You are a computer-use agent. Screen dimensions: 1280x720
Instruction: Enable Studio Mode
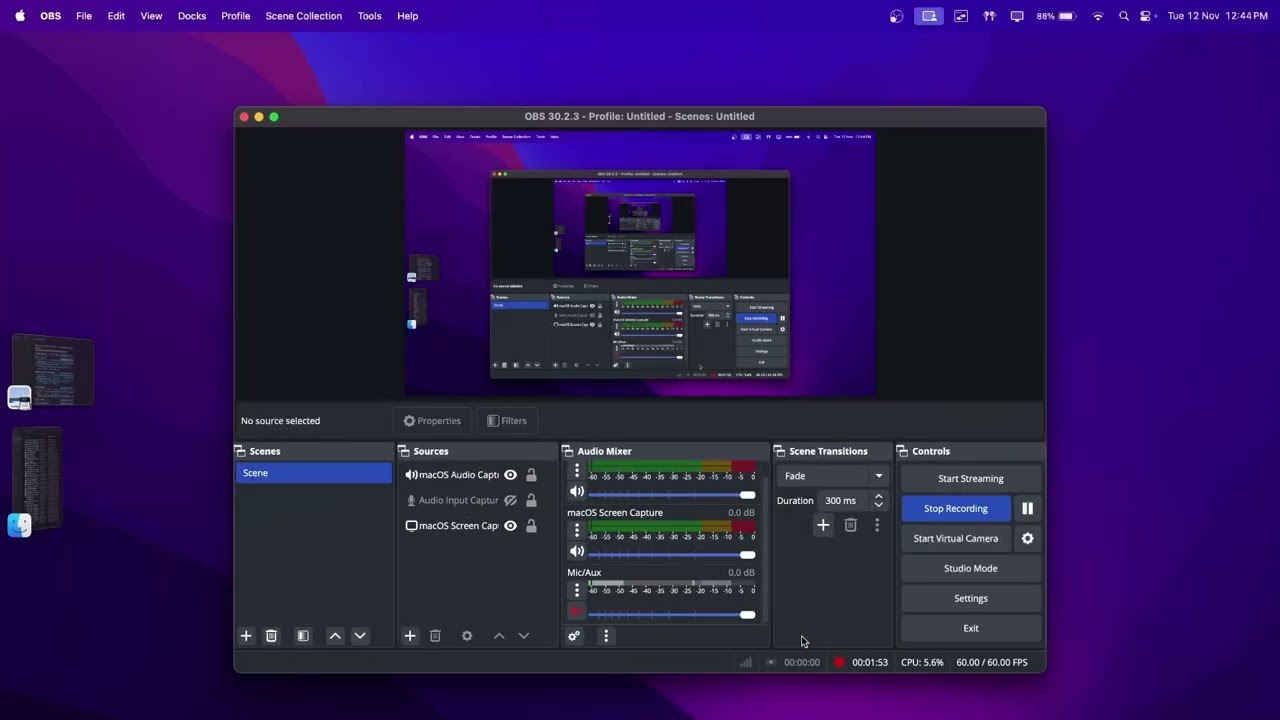971,568
